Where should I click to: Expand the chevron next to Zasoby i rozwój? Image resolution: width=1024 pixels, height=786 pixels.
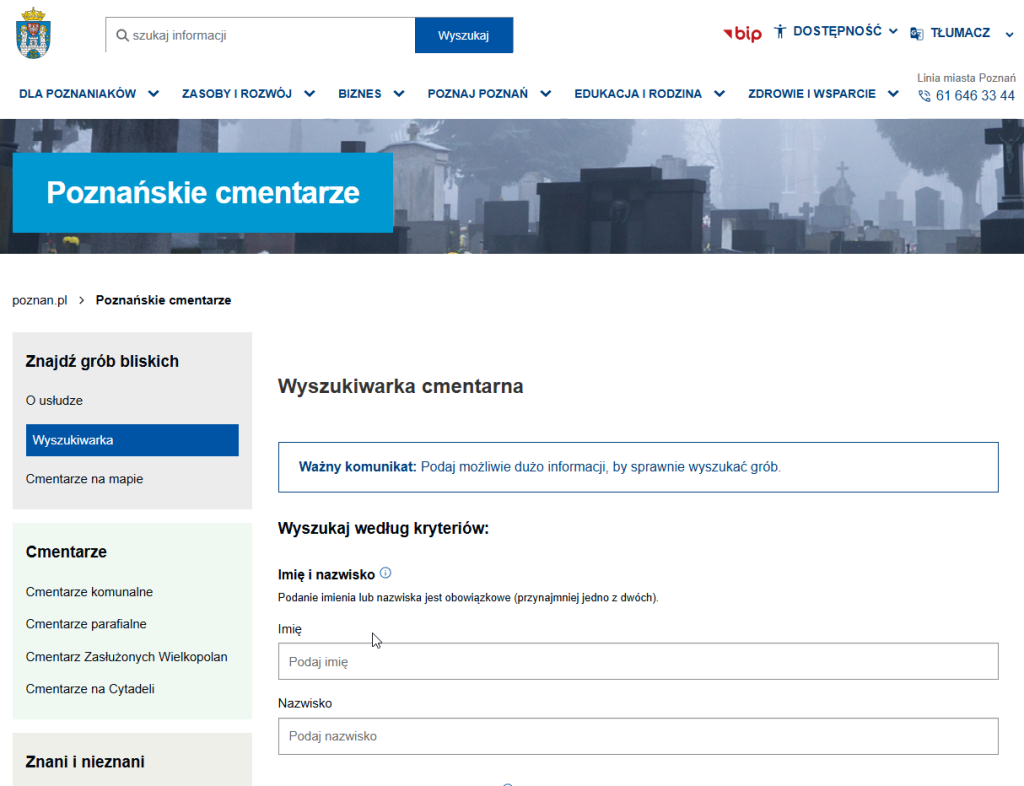click(x=310, y=94)
